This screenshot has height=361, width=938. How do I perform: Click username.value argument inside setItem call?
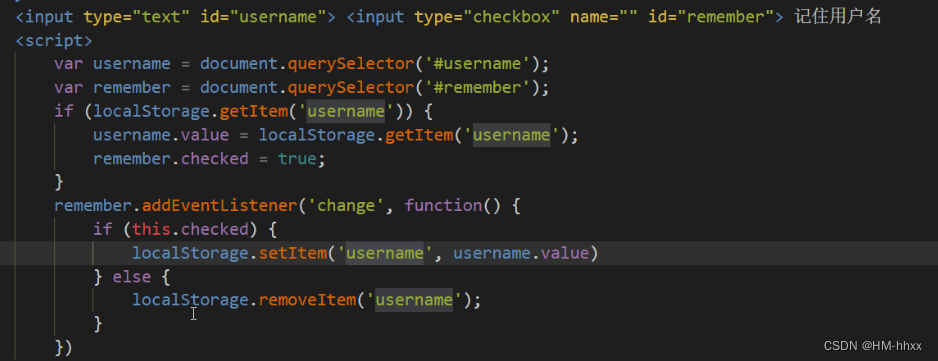coord(520,254)
